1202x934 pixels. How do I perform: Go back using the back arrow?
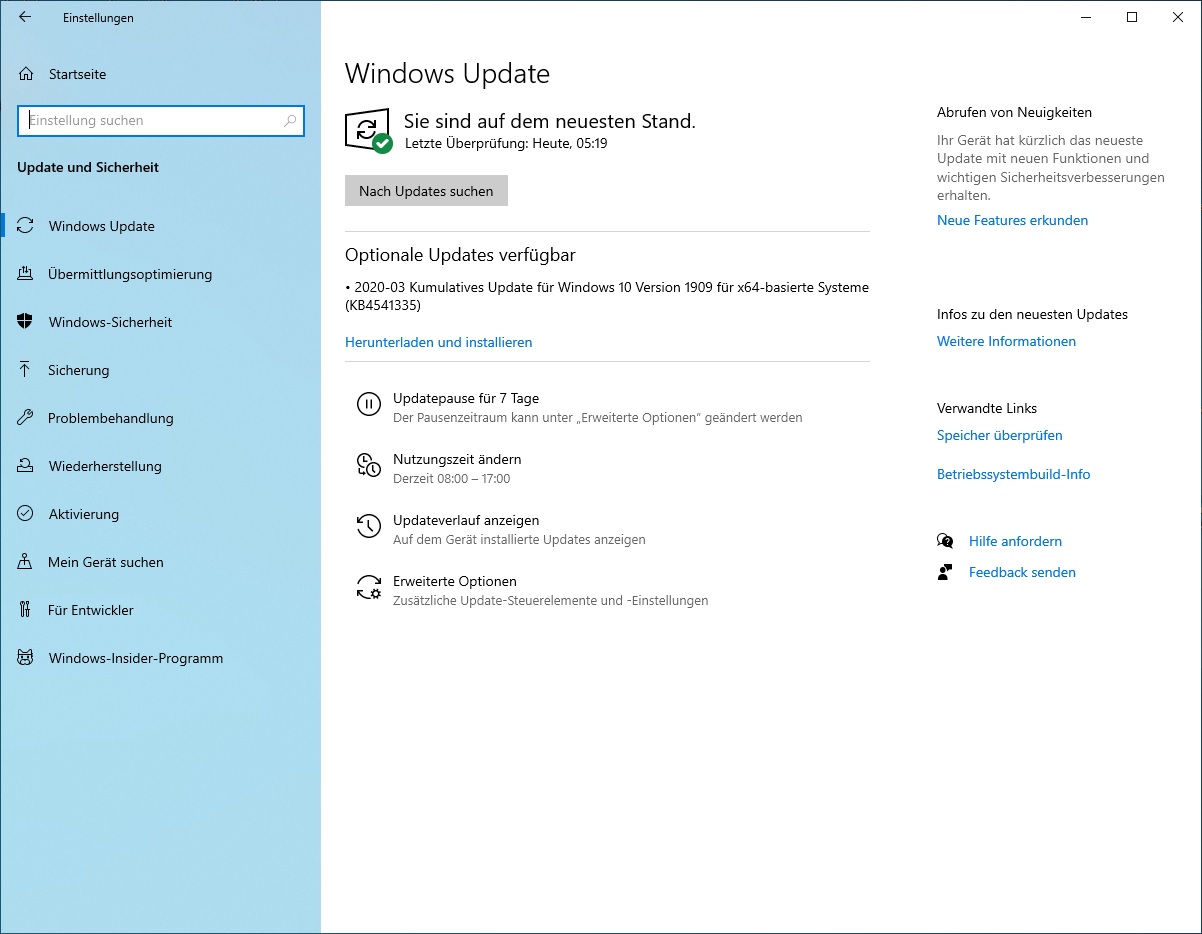click(x=25, y=17)
